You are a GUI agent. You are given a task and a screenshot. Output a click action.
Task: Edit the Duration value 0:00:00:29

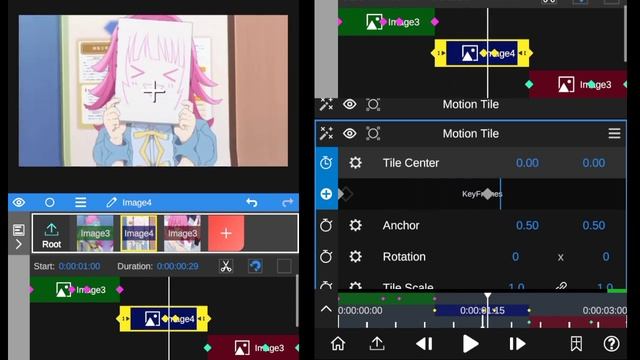178,266
